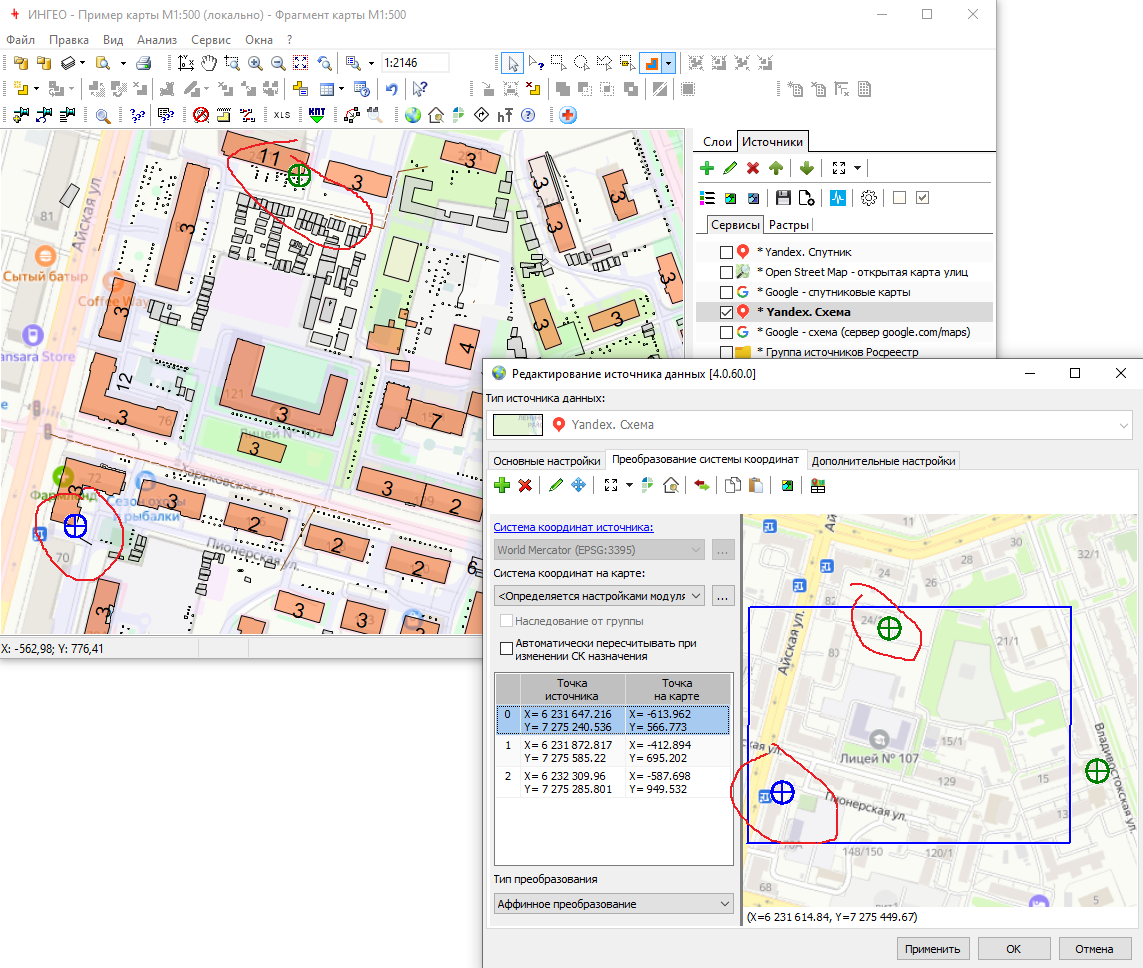Click the undo arrow icon
Viewport: 1143px width, 968px height.
pos(391,89)
